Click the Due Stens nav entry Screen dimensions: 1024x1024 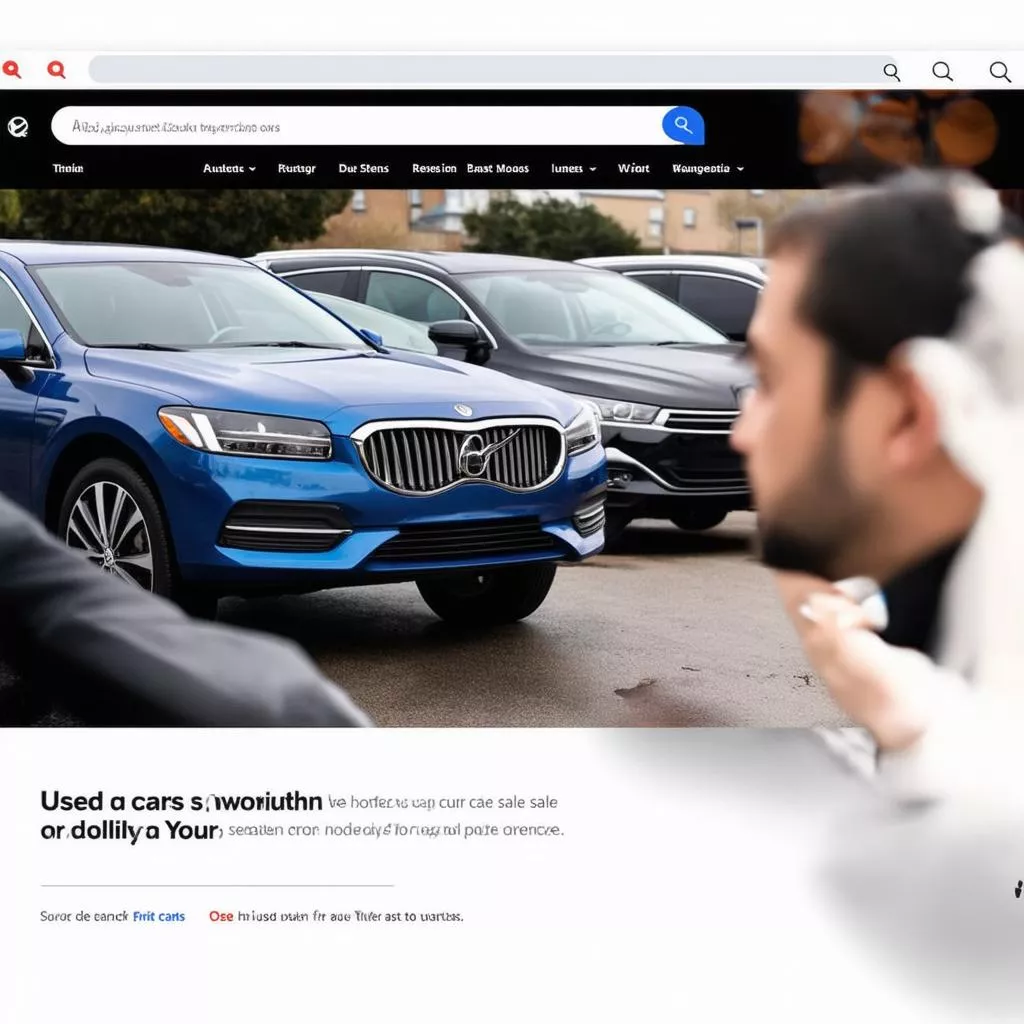(363, 168)
